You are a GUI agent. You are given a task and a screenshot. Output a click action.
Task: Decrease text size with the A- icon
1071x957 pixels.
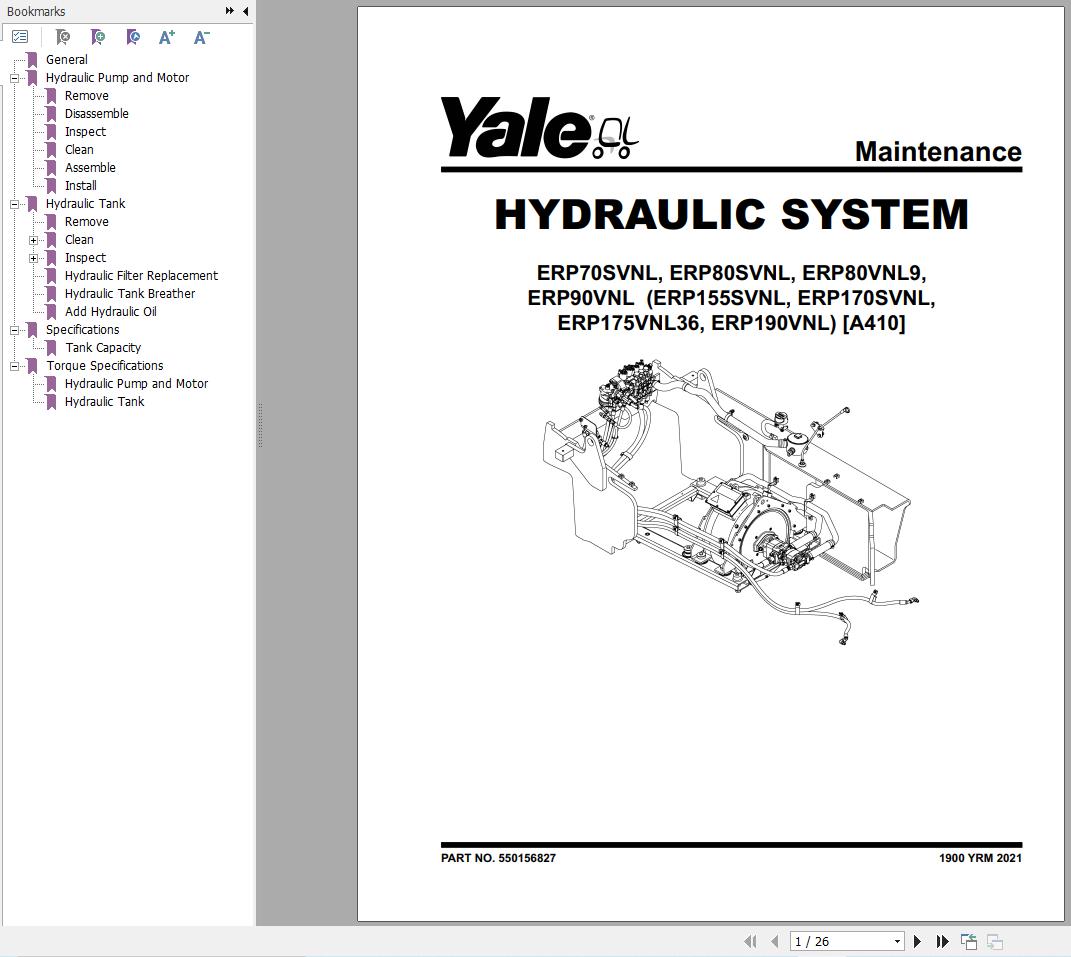200,37
